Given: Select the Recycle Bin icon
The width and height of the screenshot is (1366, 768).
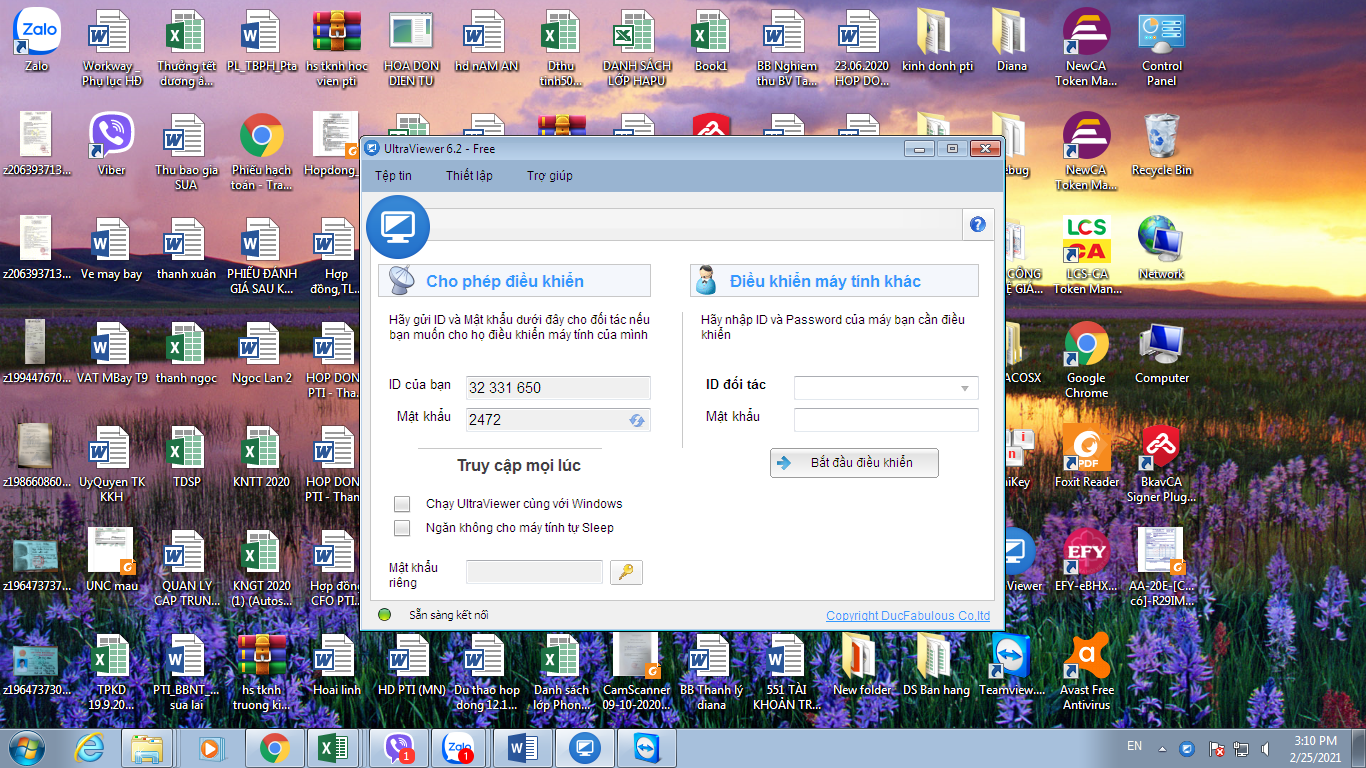Looking at the screenshot, I should tap(1162, 145).
